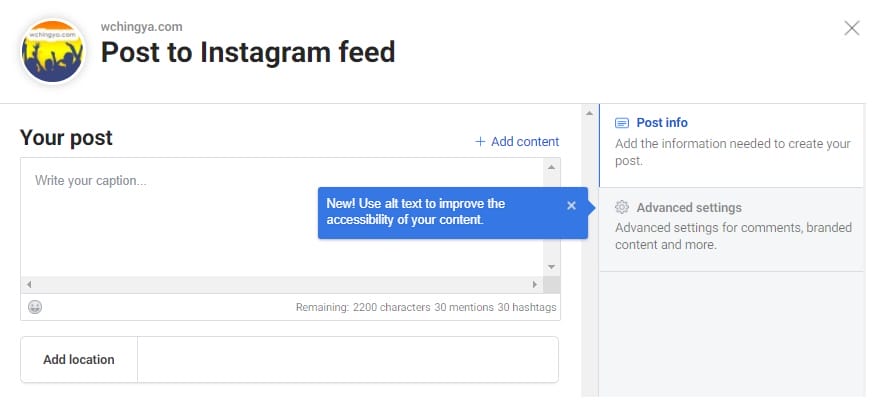Click the Post info list icon
878x416 pixels.
[x=622, y=123]
